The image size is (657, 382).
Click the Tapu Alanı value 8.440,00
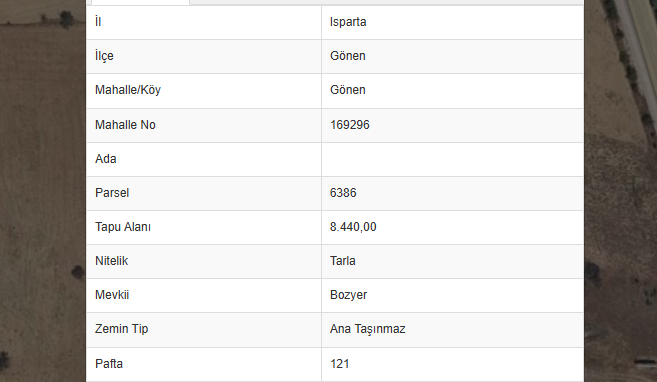tap(353, 227)
